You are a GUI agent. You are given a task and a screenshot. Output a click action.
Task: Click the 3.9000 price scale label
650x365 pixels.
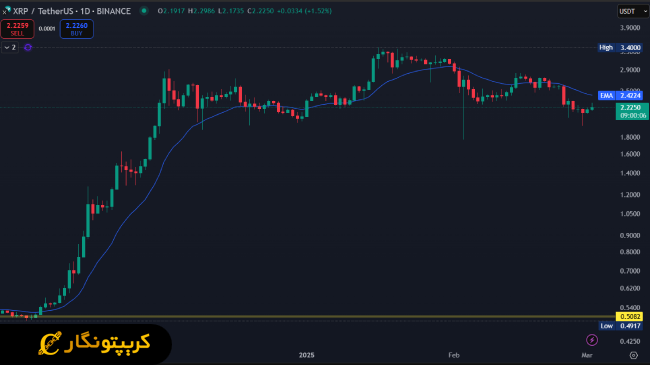[x=630, y=28]
